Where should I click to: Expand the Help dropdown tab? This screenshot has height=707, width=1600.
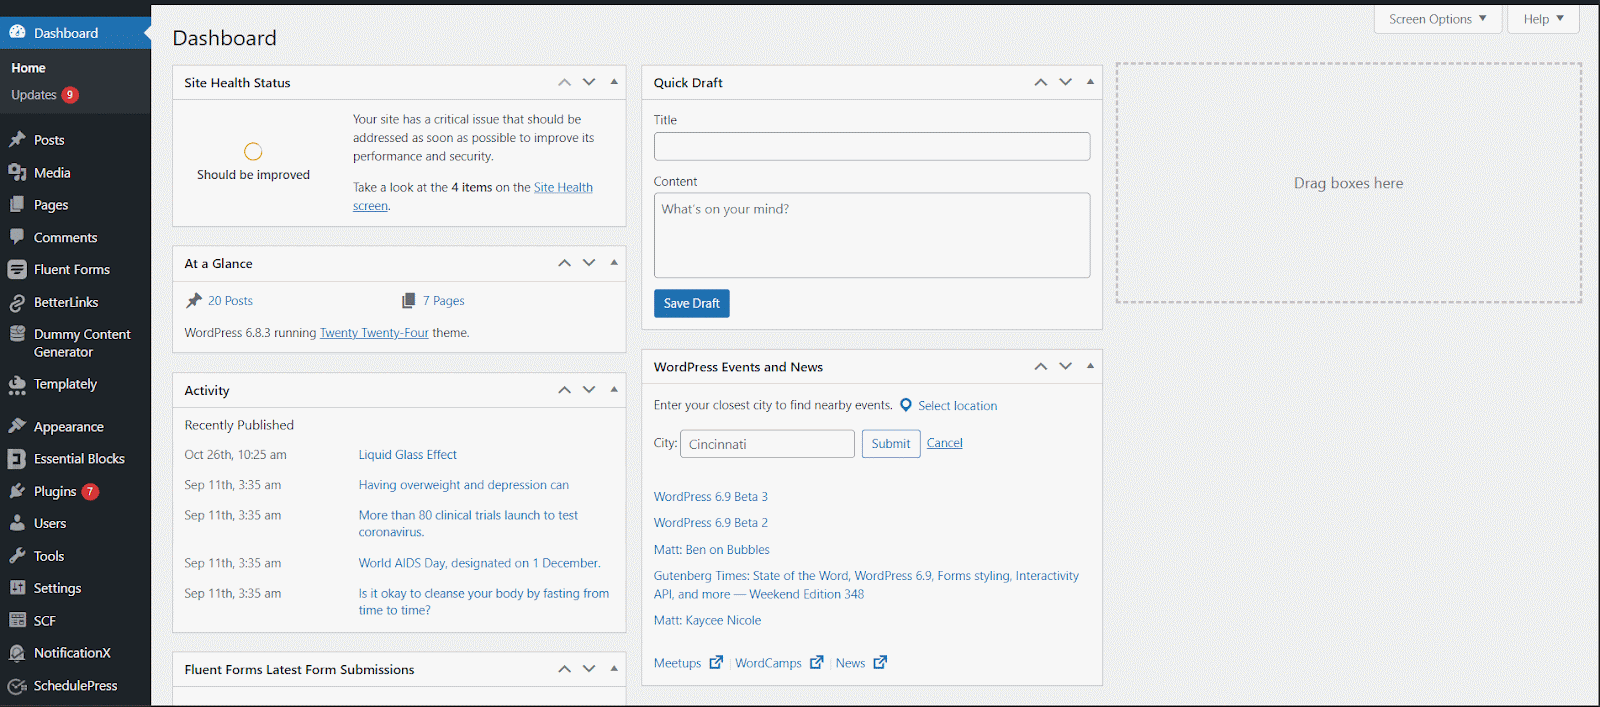(1543, 19)
